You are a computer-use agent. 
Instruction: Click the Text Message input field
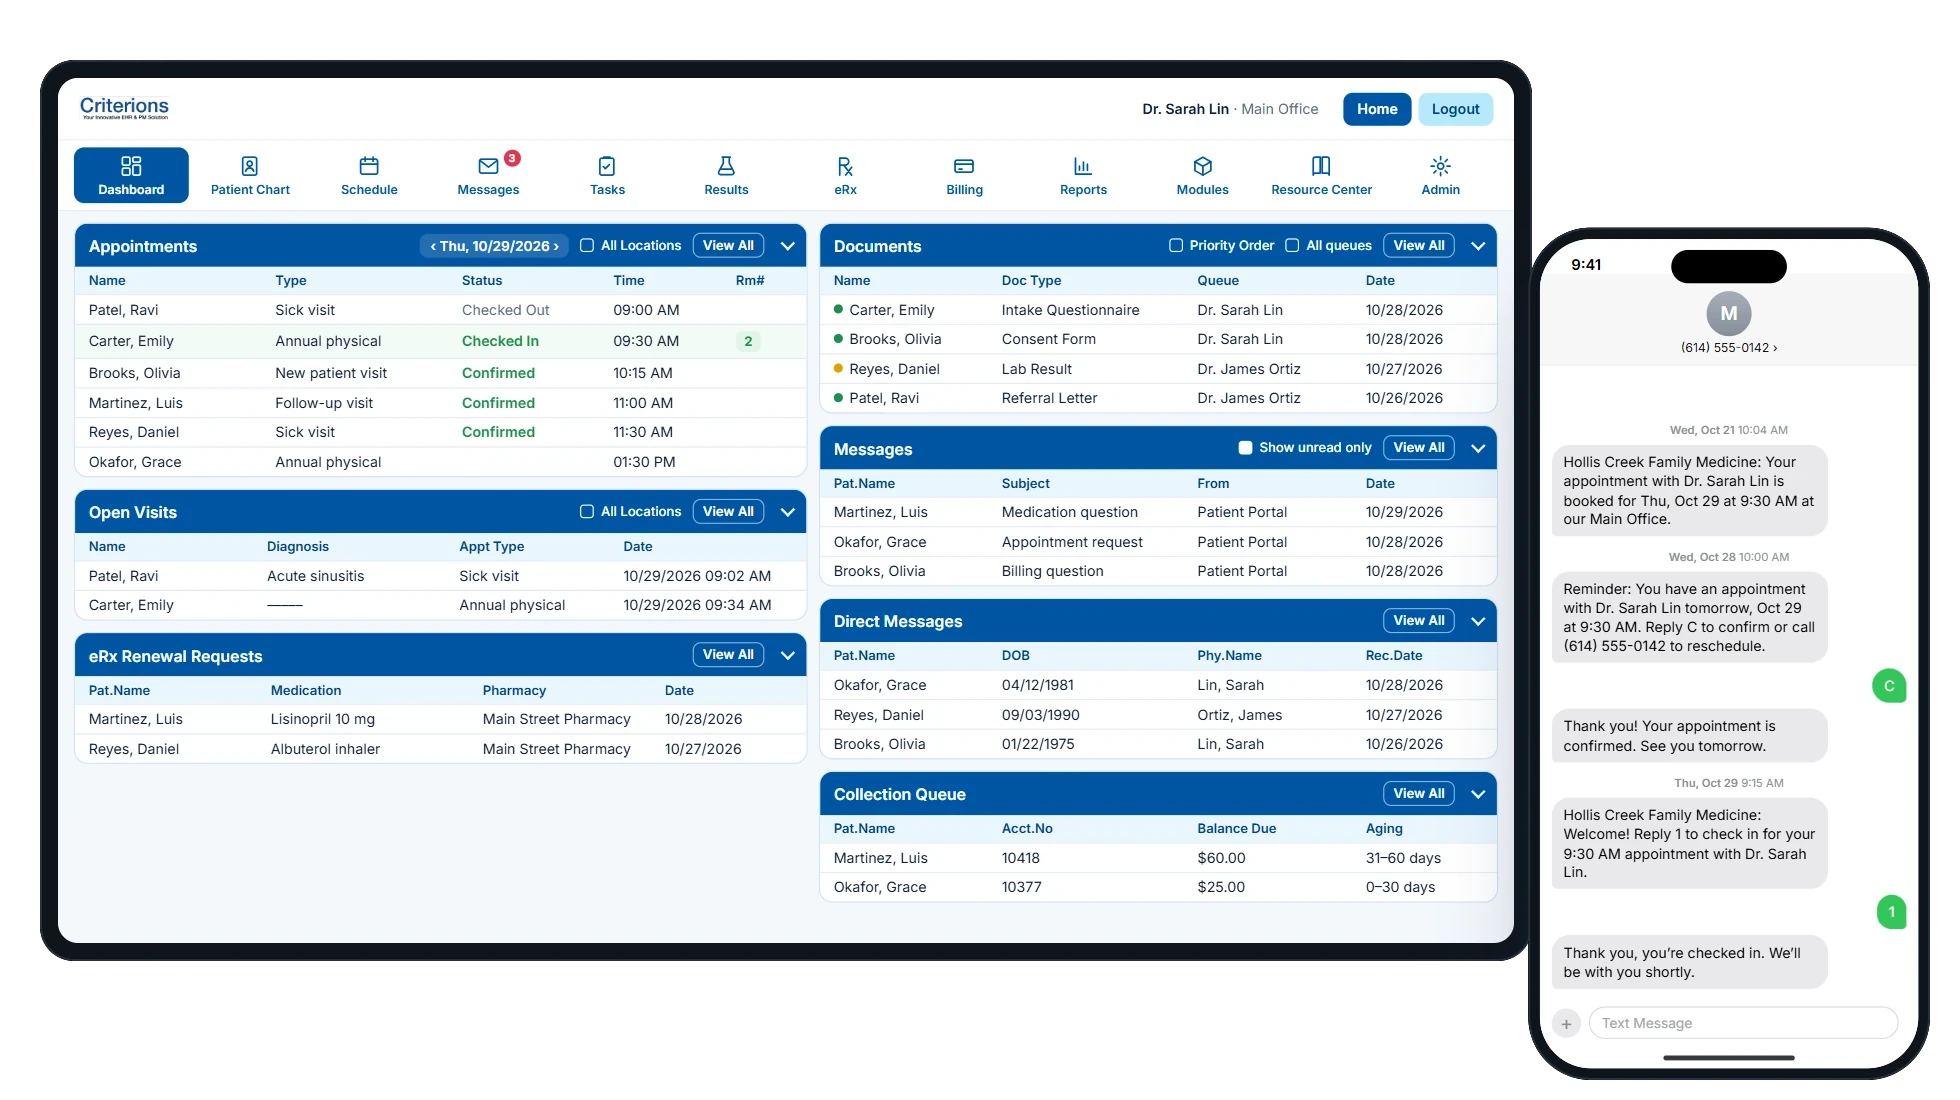(1743, 1024)
